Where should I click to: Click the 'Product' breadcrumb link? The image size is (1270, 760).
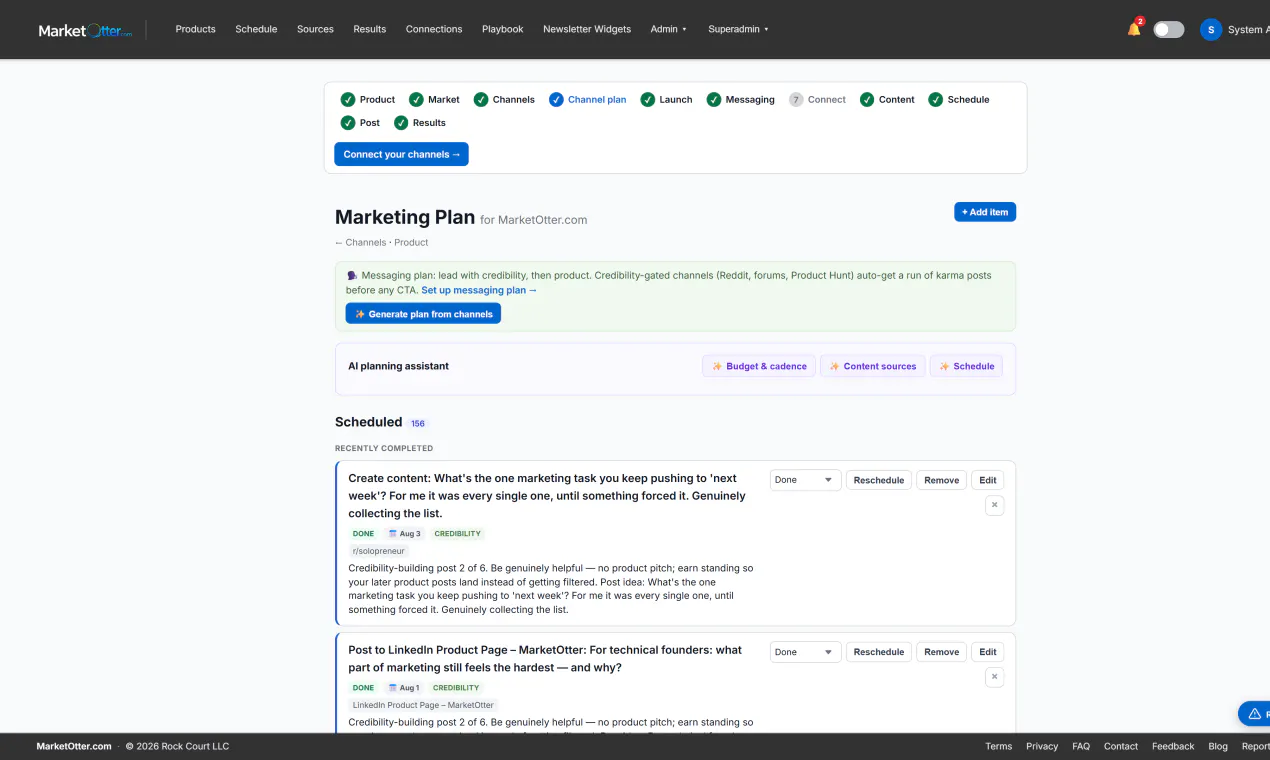click(411, 242)
